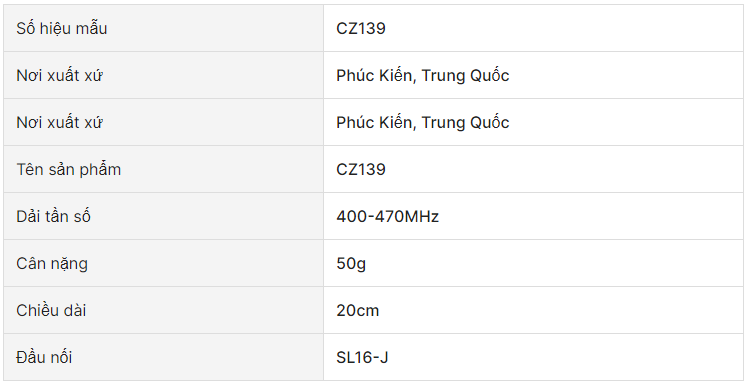This screenshot has width=748, height=381.
Task: Click the 'Chiều dài' label cell
Action: tap(164, 310)
